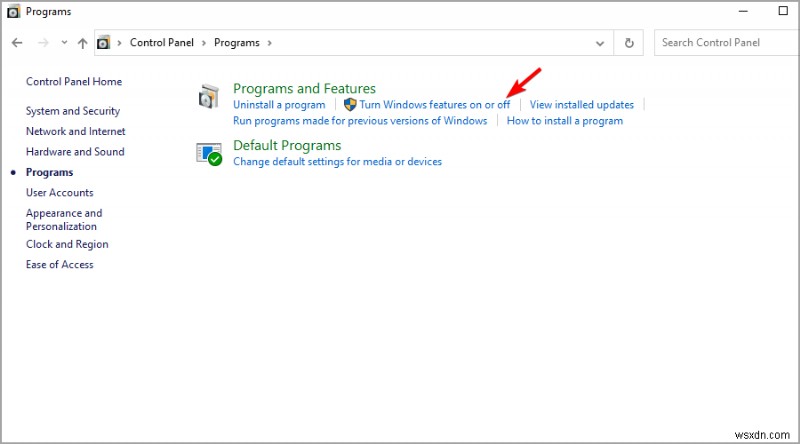
Task: Click Turn Windows features on or off
Action: [435, 105]
